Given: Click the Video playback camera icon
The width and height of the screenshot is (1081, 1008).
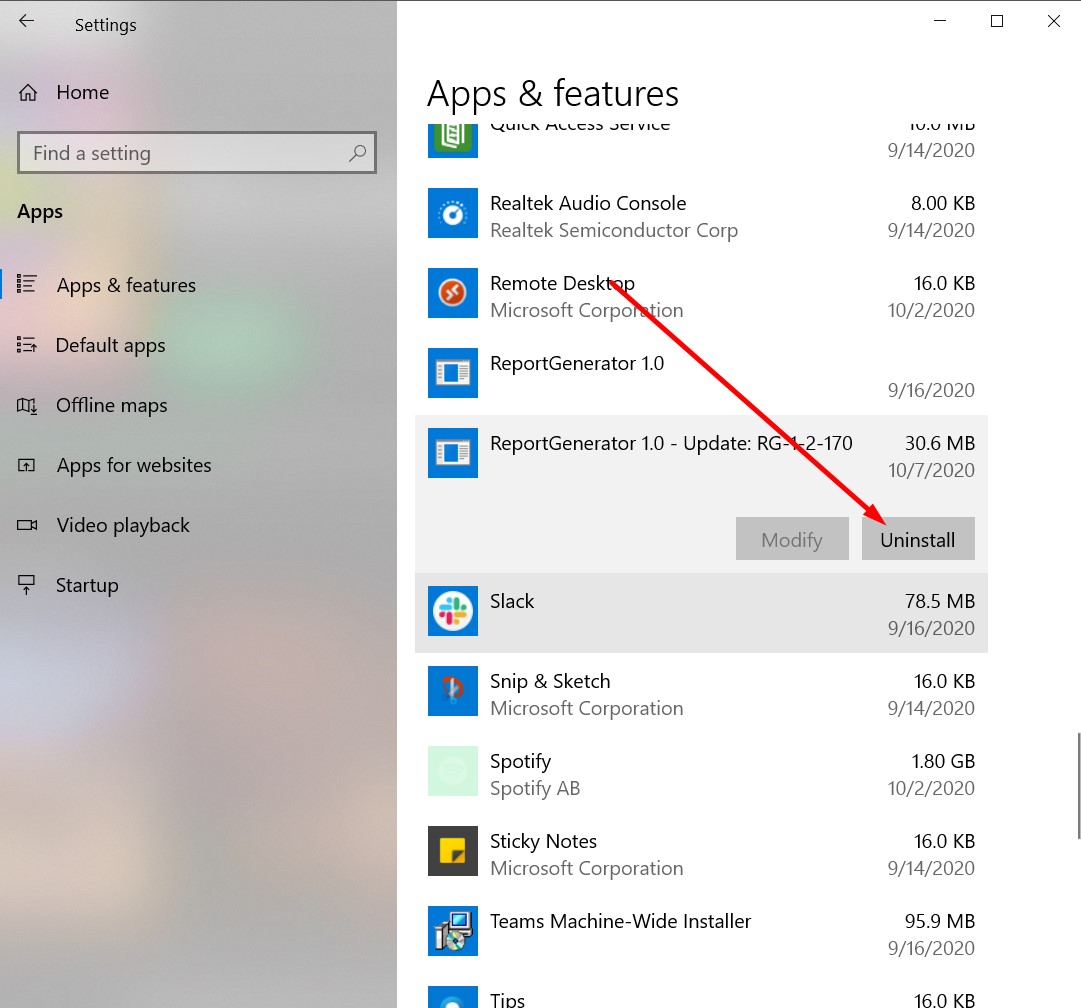Looking at the screenshot, I should point(27,525).
